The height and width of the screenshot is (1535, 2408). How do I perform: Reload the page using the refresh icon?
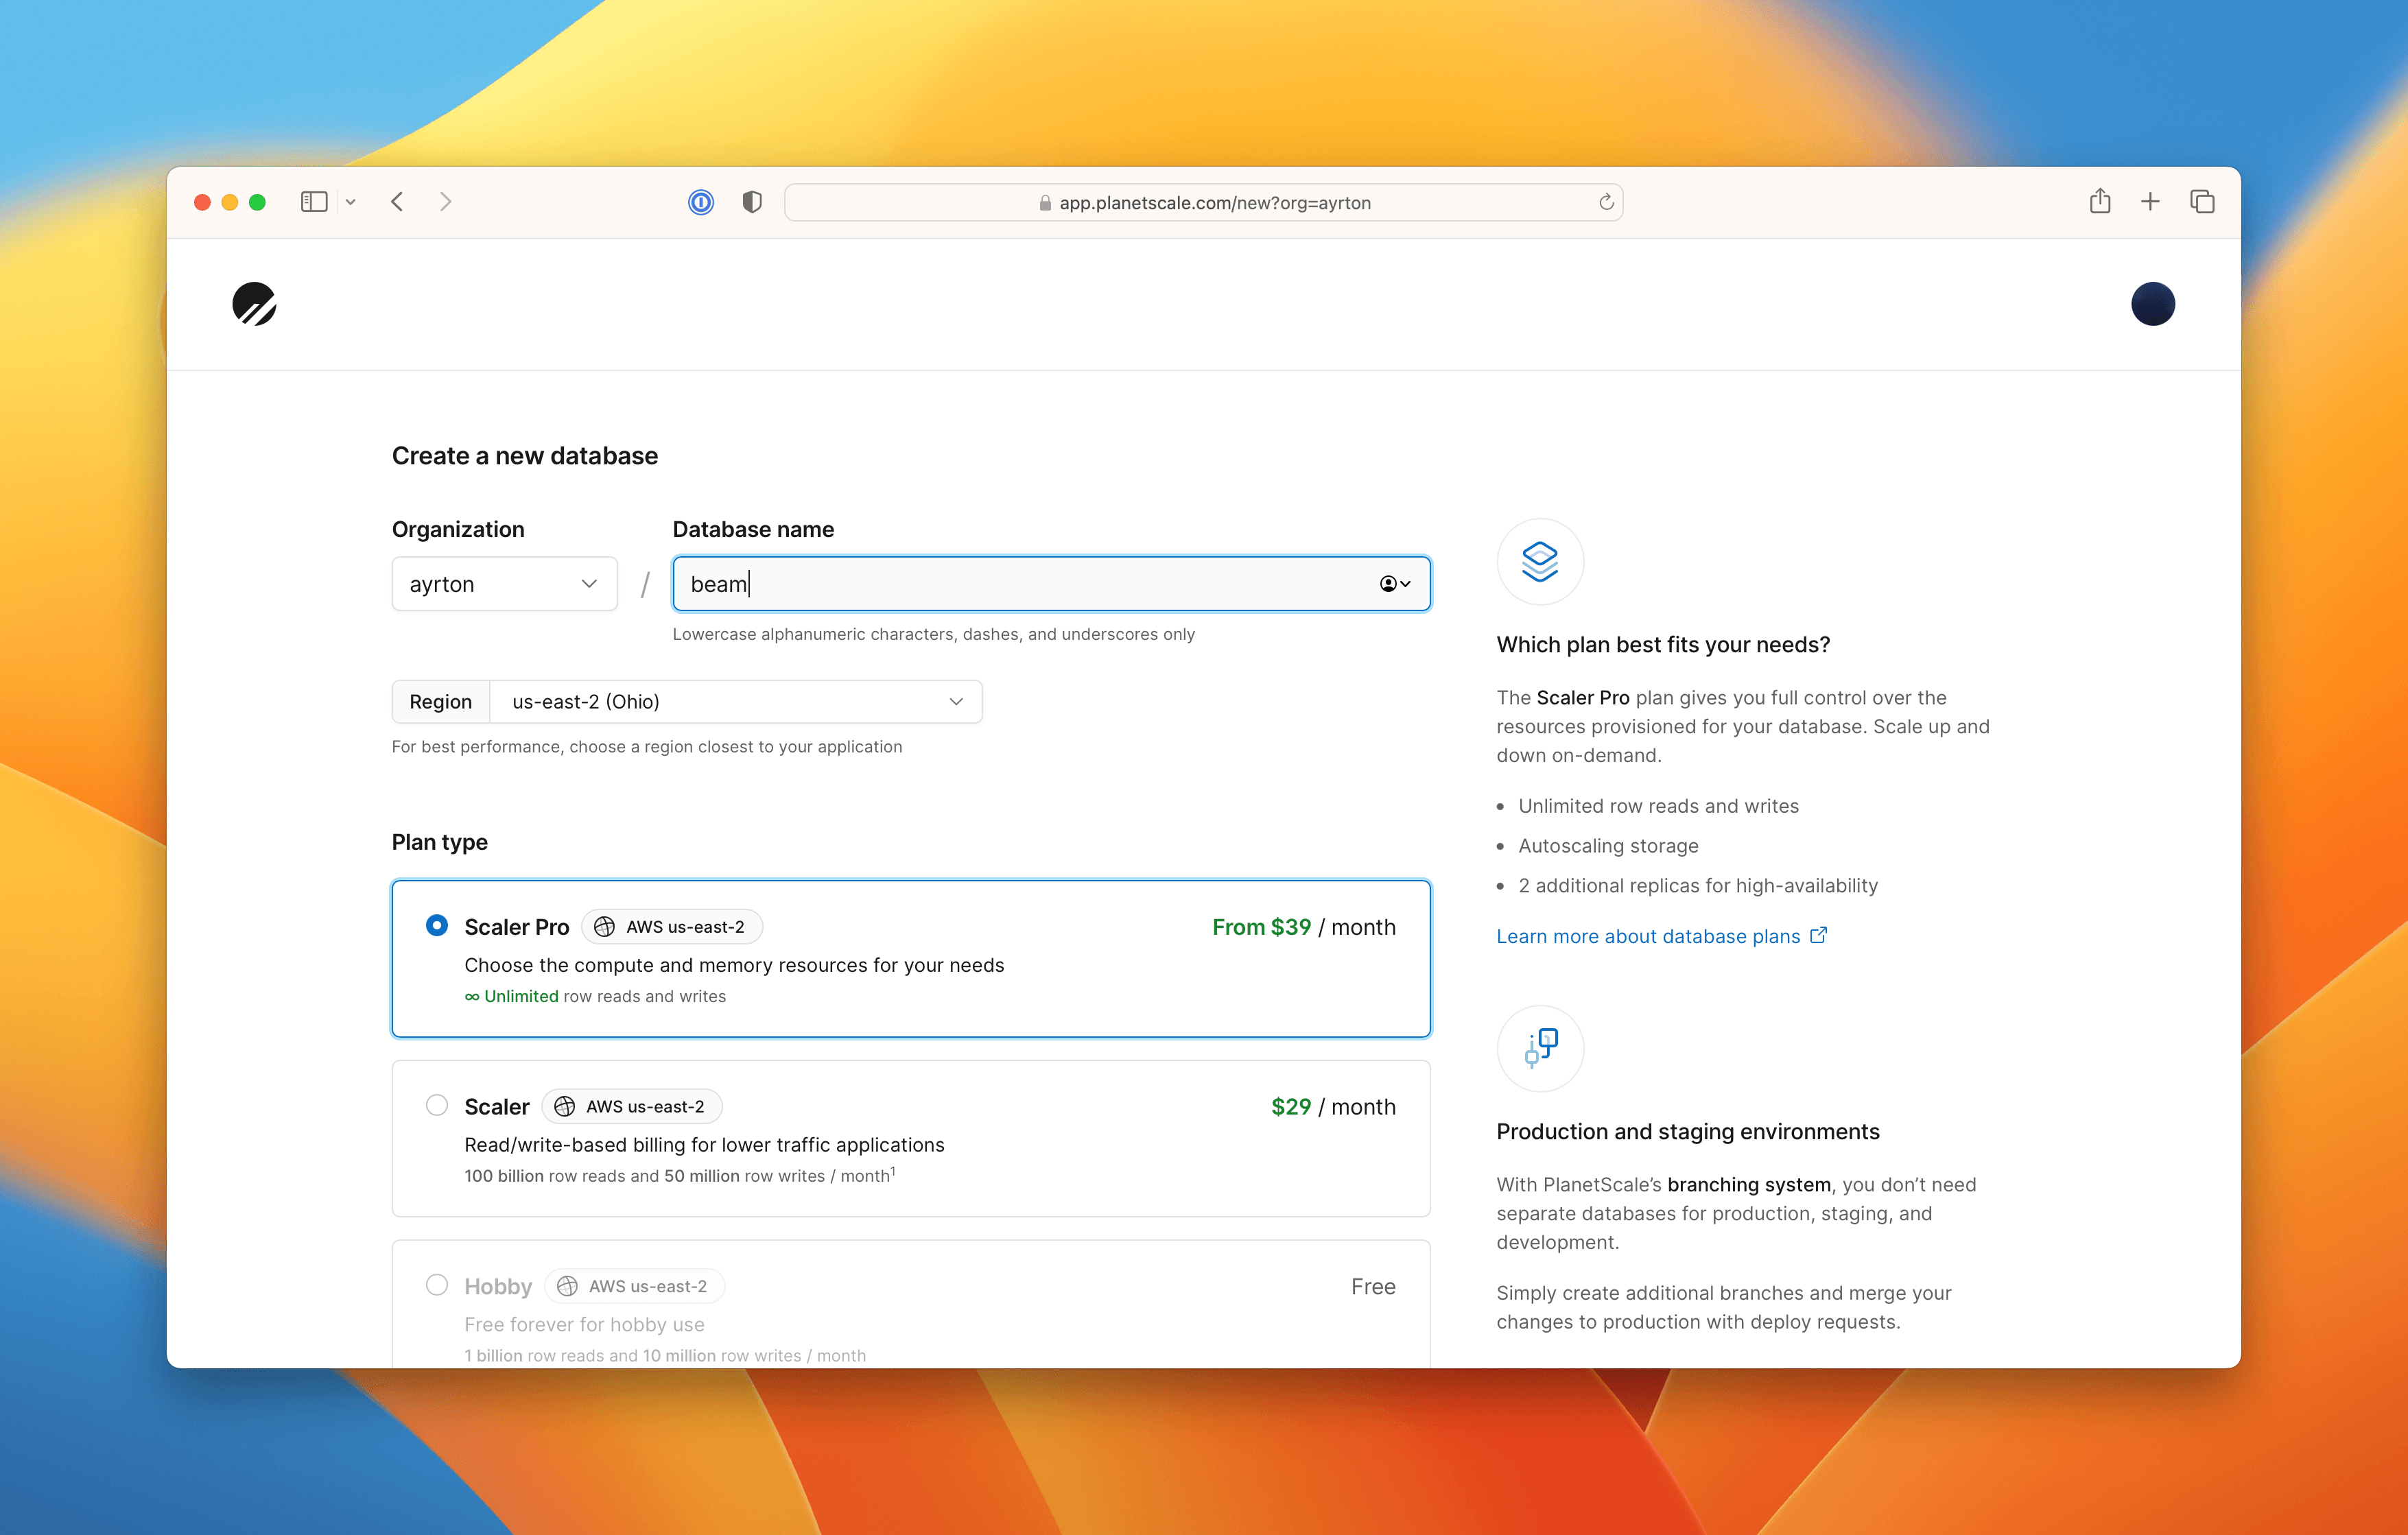click(1606, 202)
